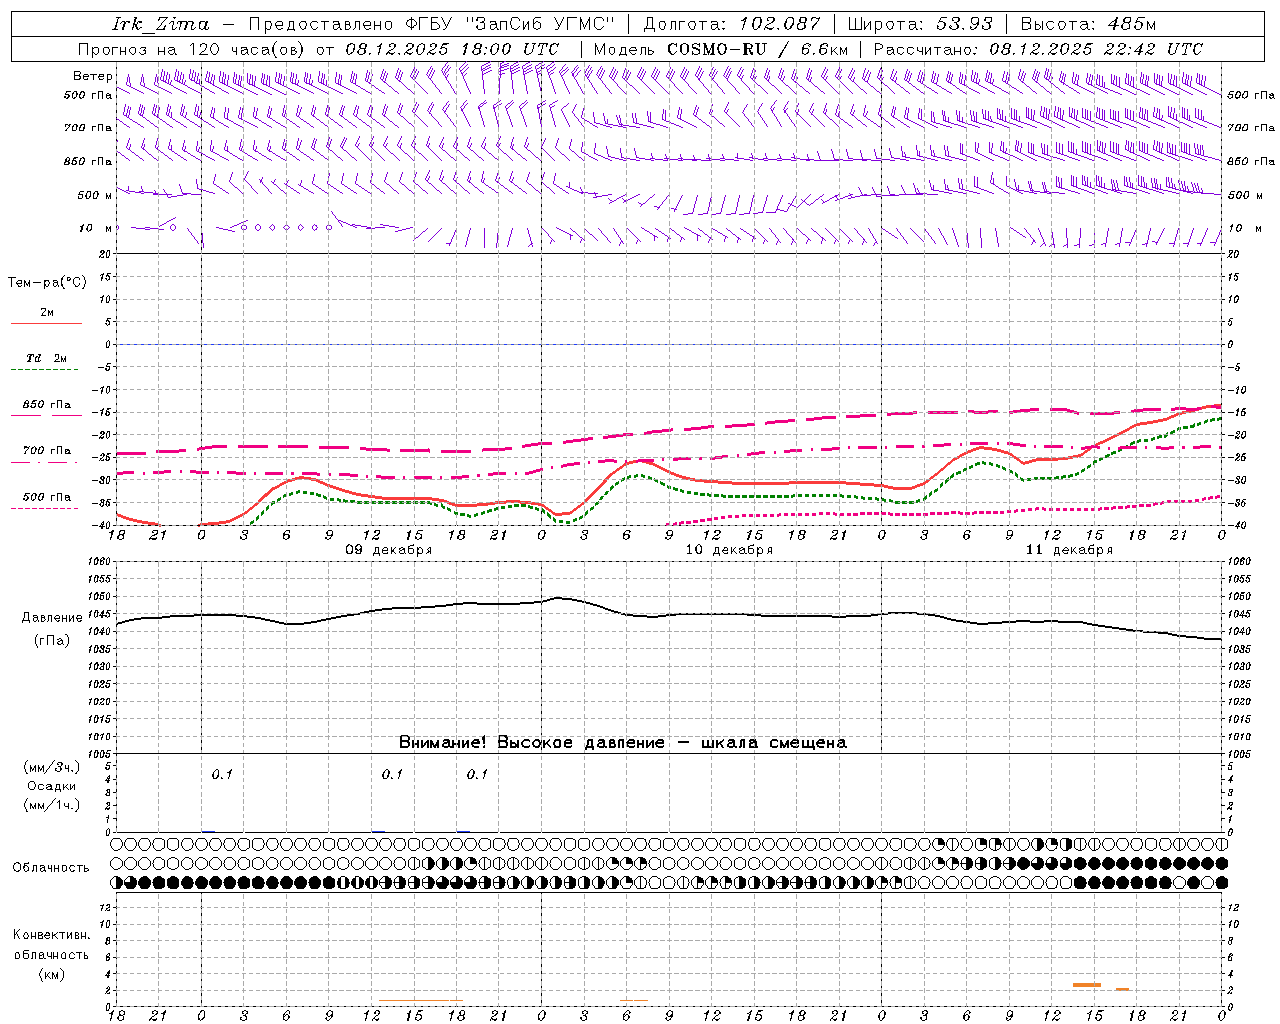Image resolution: width=1280 pixels, height=1024 pixels.
Task: Click the left 850 гПа wind level label
Action: click(88, 161)
